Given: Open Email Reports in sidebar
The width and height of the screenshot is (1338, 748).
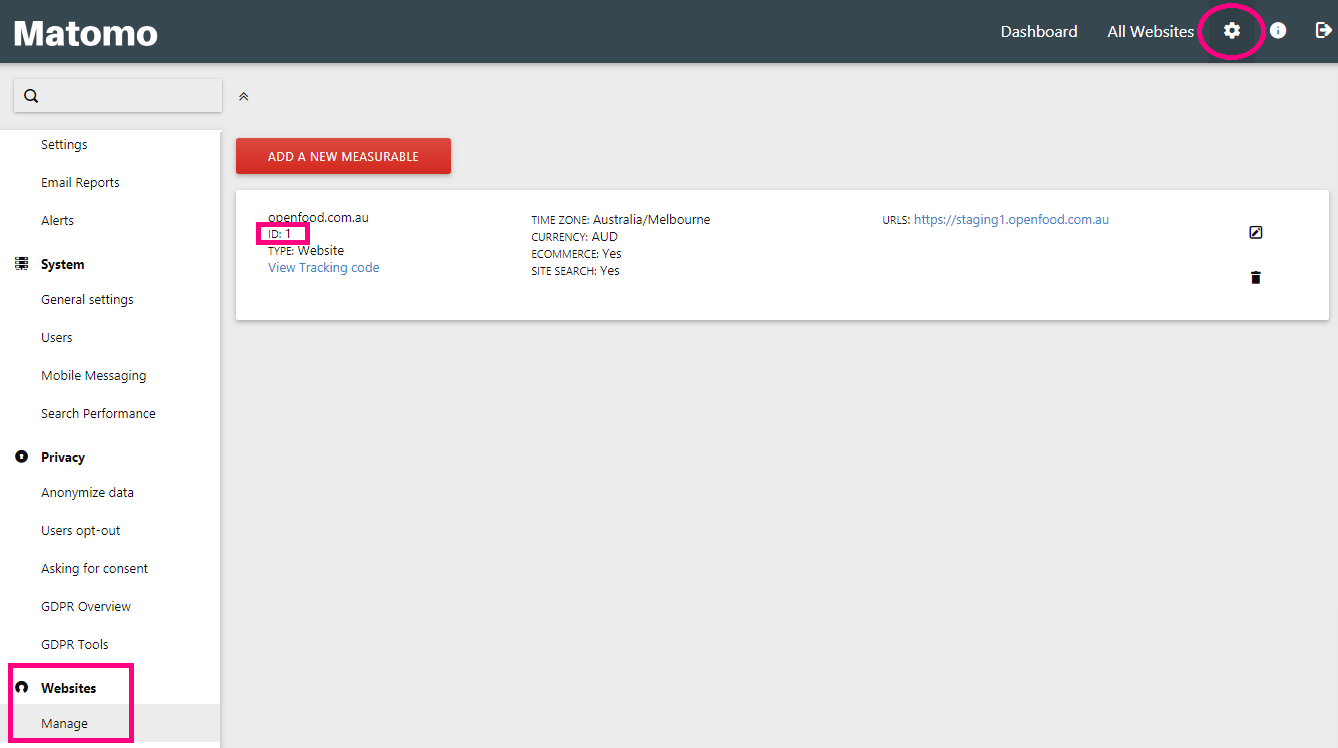Looking at the screenshot, I should pos(80,182).
